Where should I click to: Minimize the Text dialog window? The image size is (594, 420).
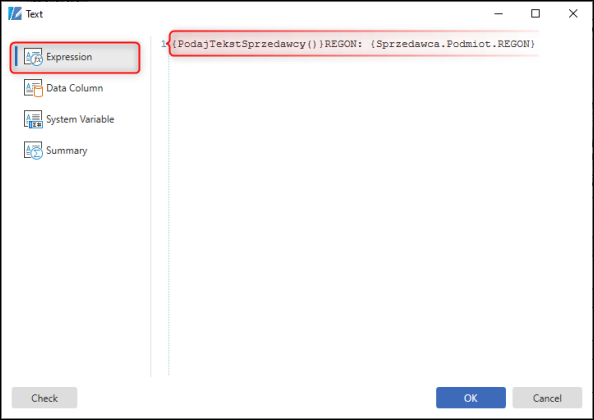[x=499, y=14]
